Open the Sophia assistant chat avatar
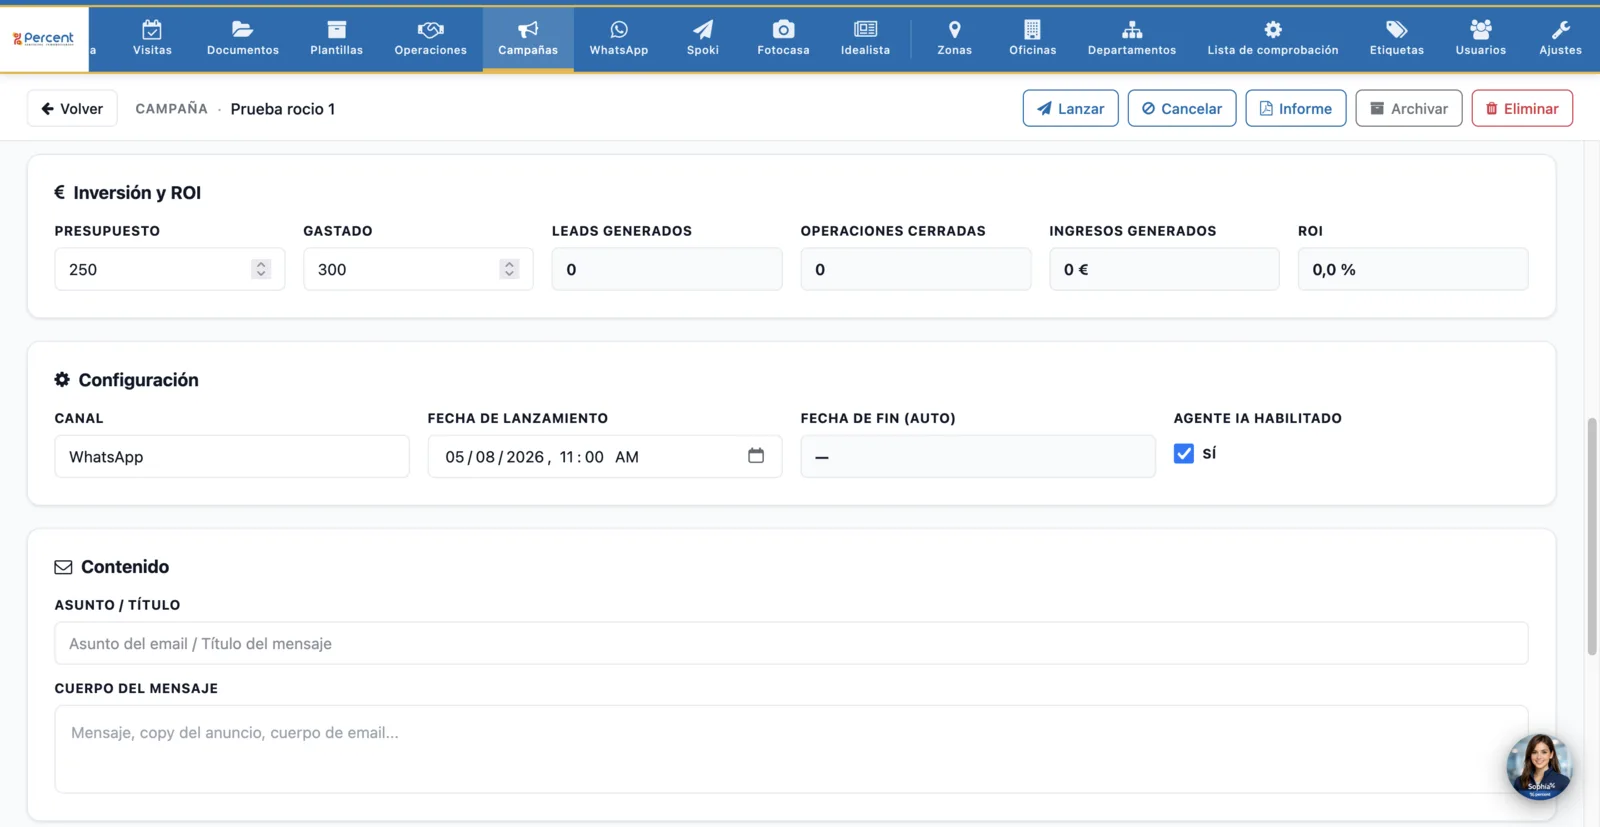The image size is (1600, 827). (1539, 767)
